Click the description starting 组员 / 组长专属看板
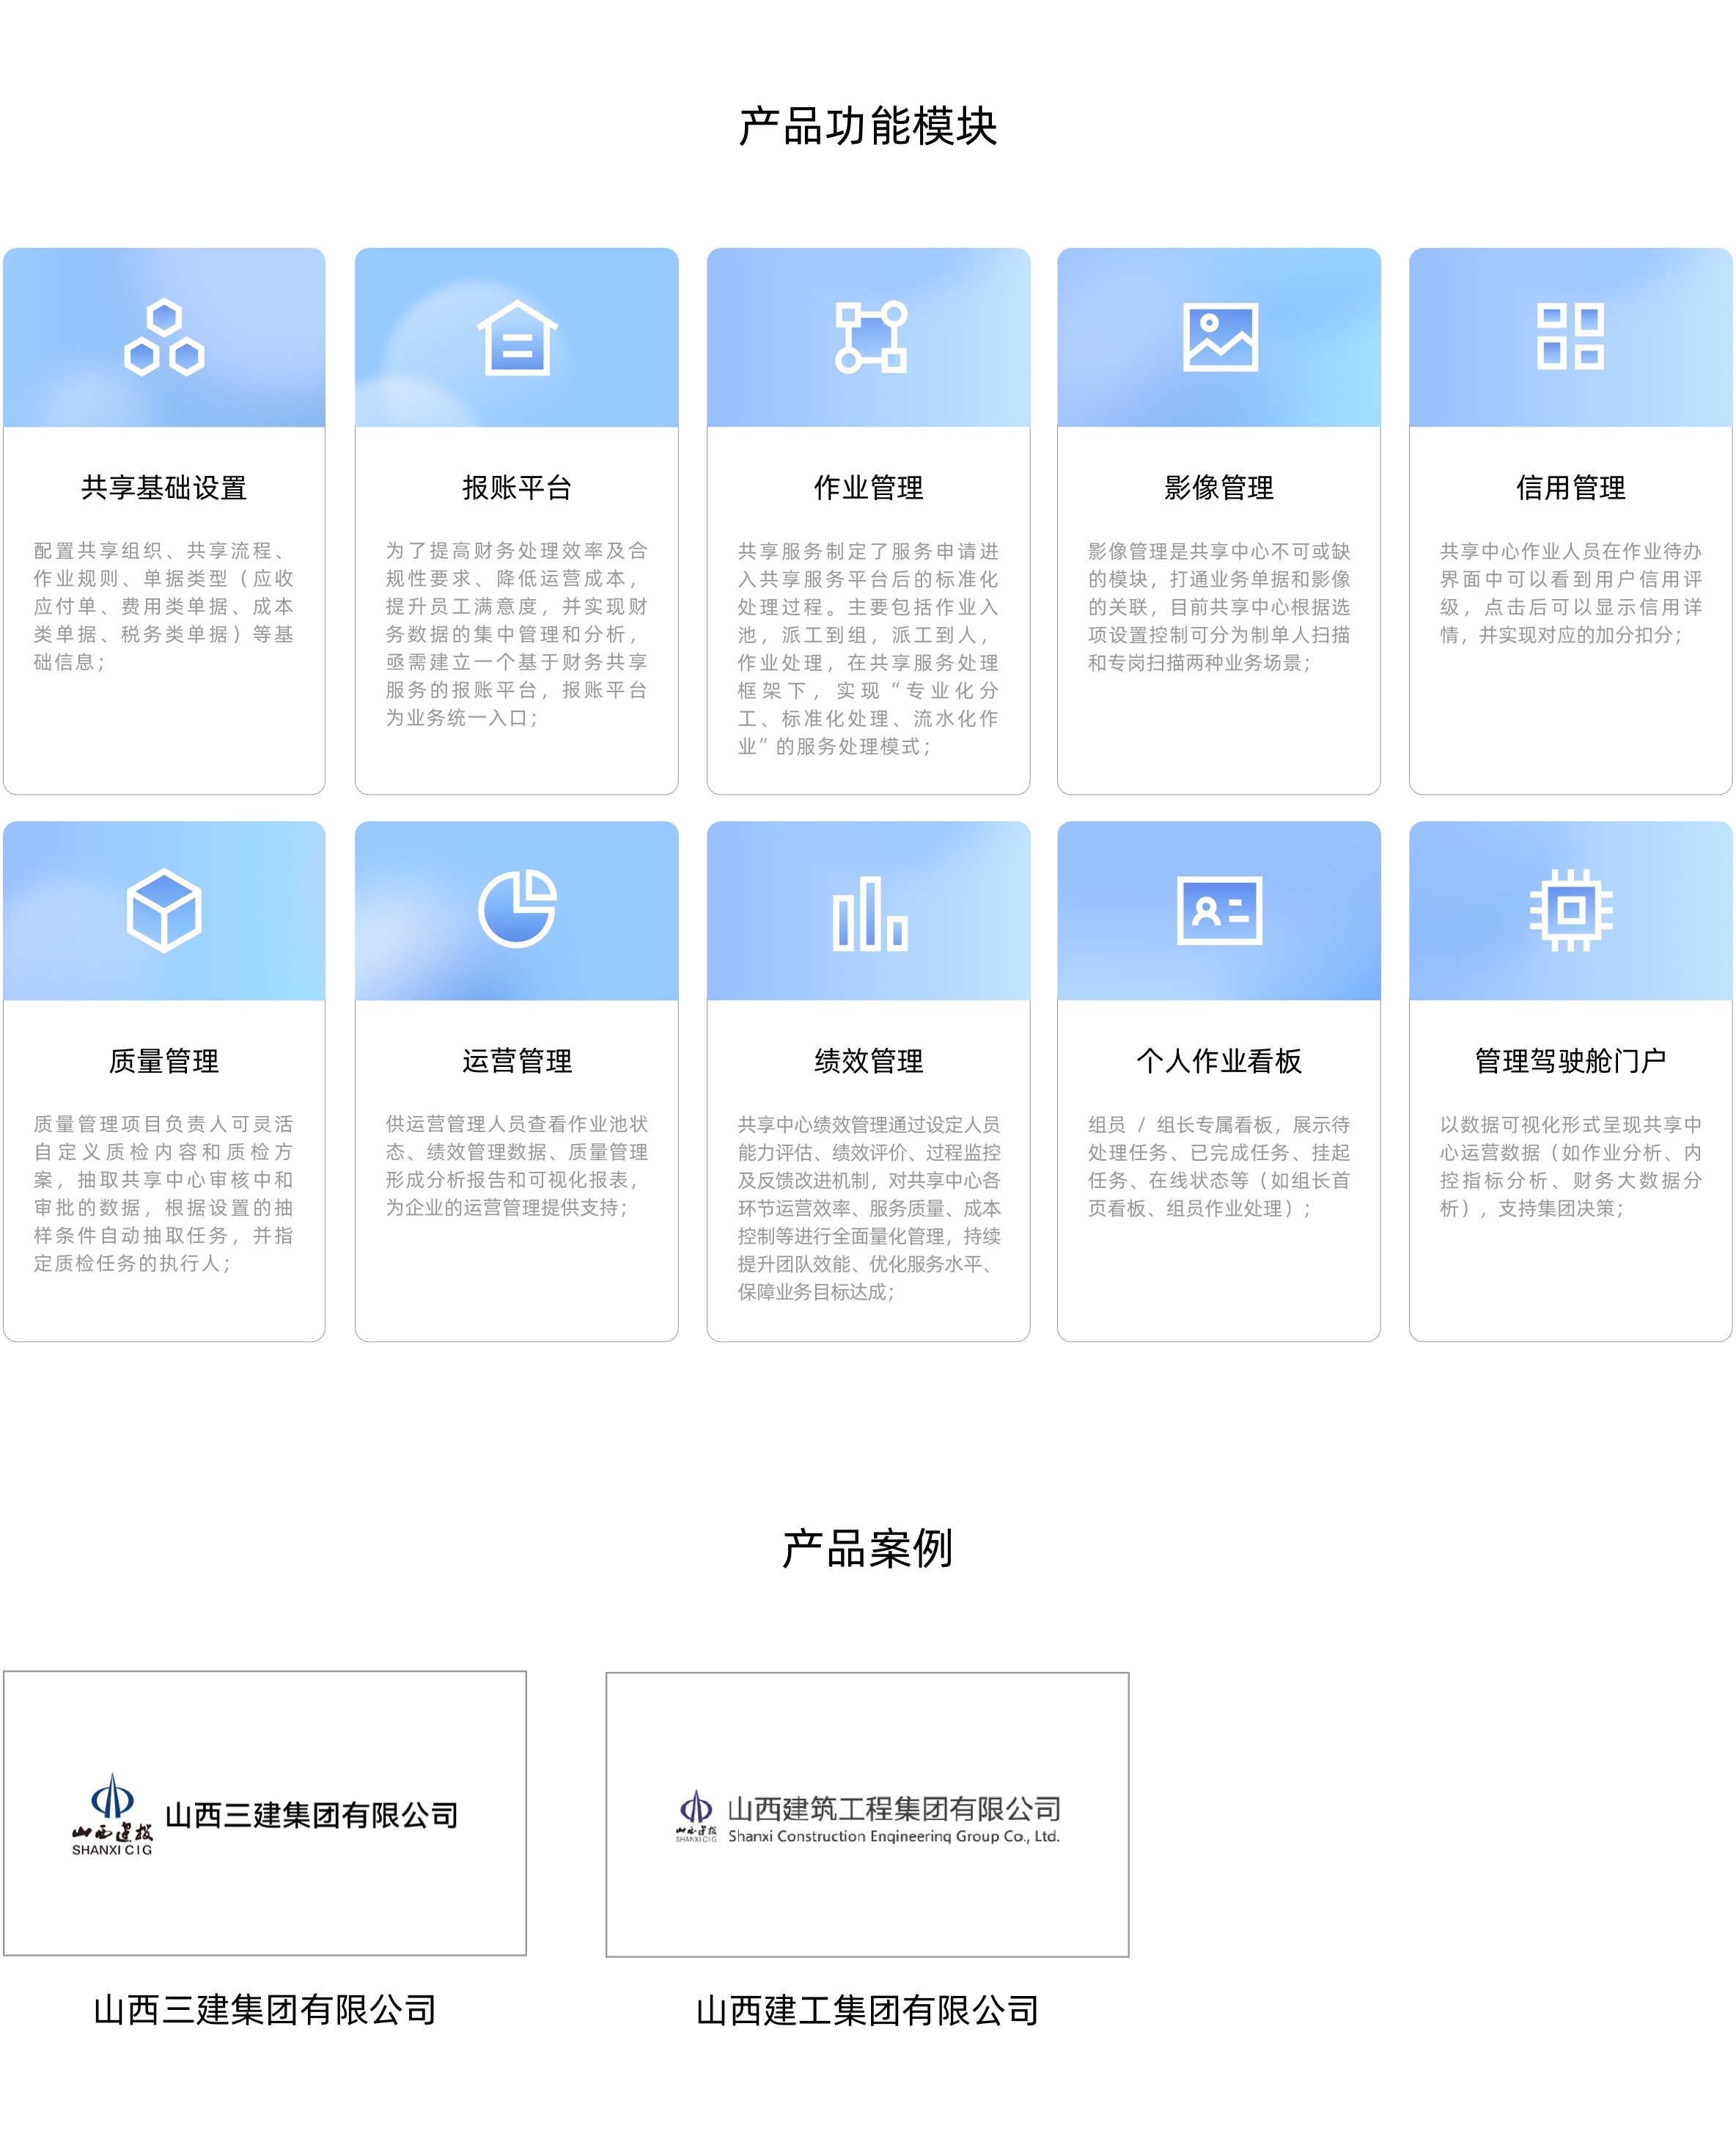The image size is (1736, 2150). [x=1219, y=1165]
